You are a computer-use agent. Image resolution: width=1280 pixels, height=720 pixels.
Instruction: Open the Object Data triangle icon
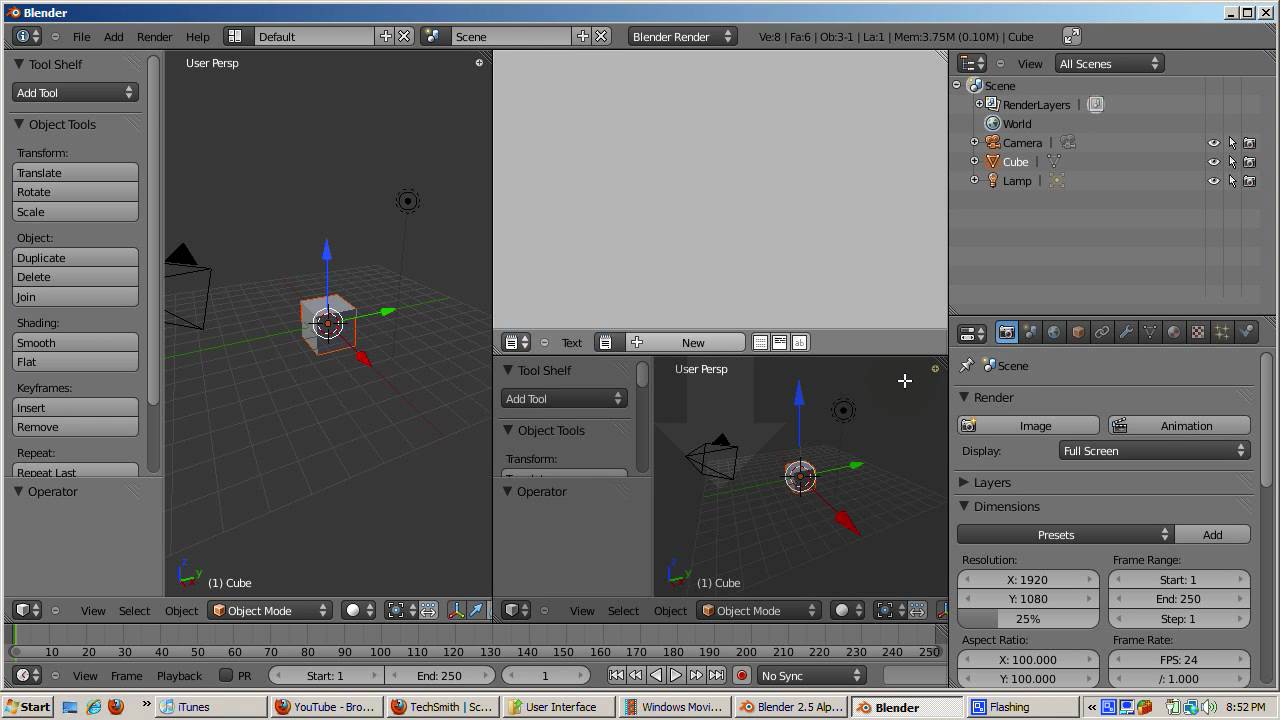pyautogui.click(x=1150, y=333)
